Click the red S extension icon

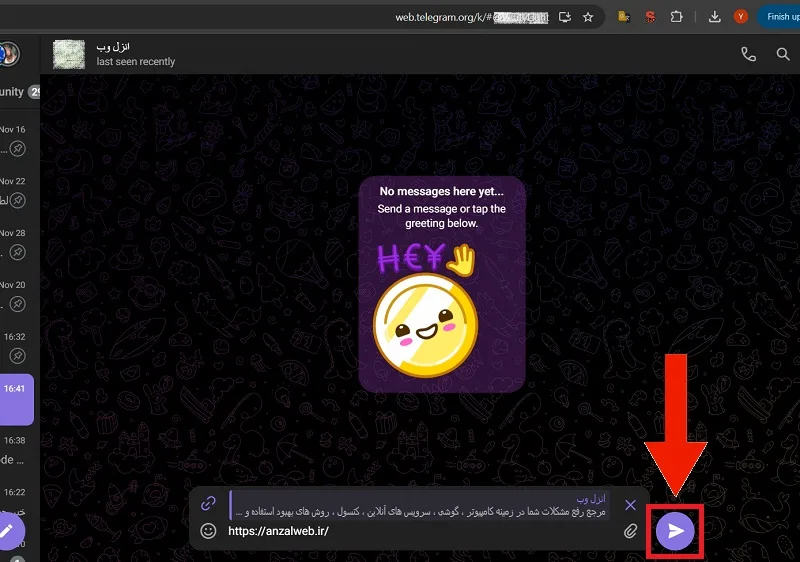pyautogui.click(x=650, y=17)
